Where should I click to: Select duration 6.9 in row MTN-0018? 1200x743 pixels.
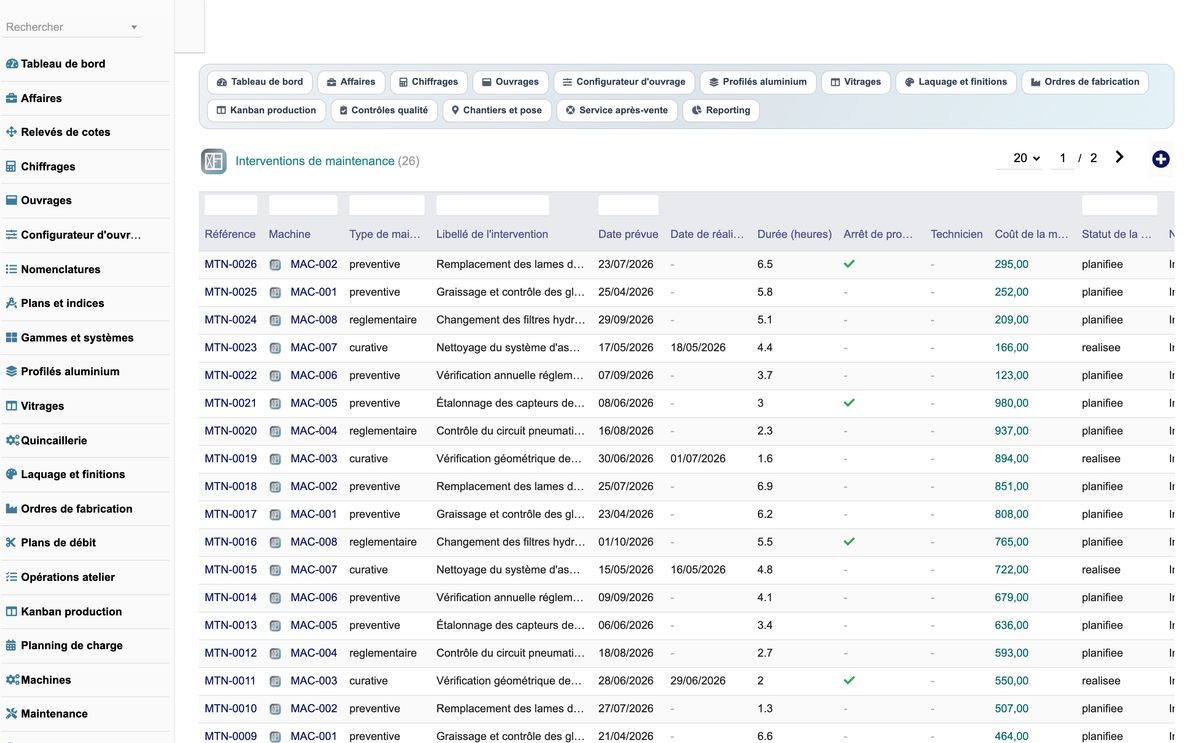(x=766, y=486)
